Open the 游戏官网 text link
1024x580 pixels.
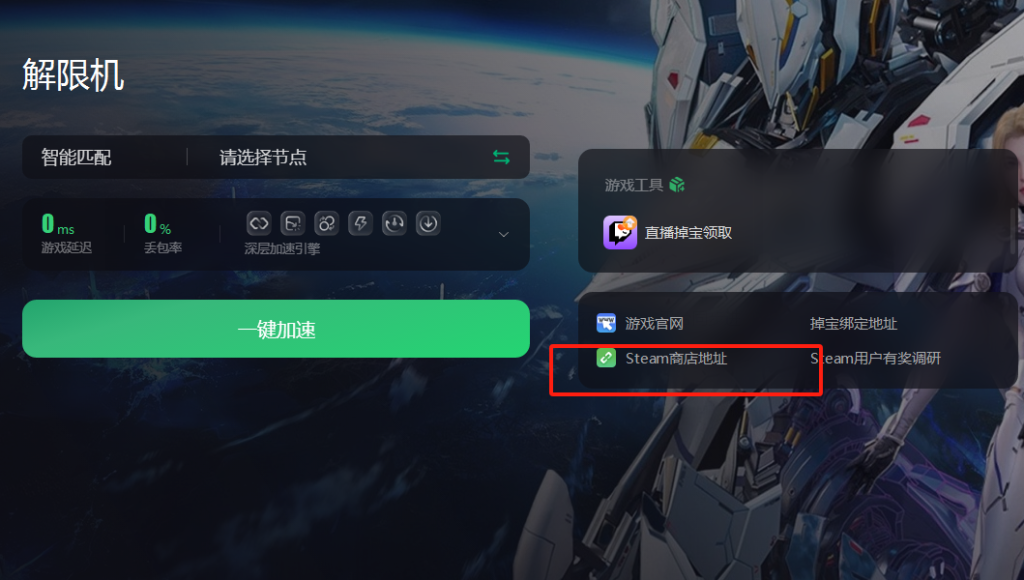point(654,323)
